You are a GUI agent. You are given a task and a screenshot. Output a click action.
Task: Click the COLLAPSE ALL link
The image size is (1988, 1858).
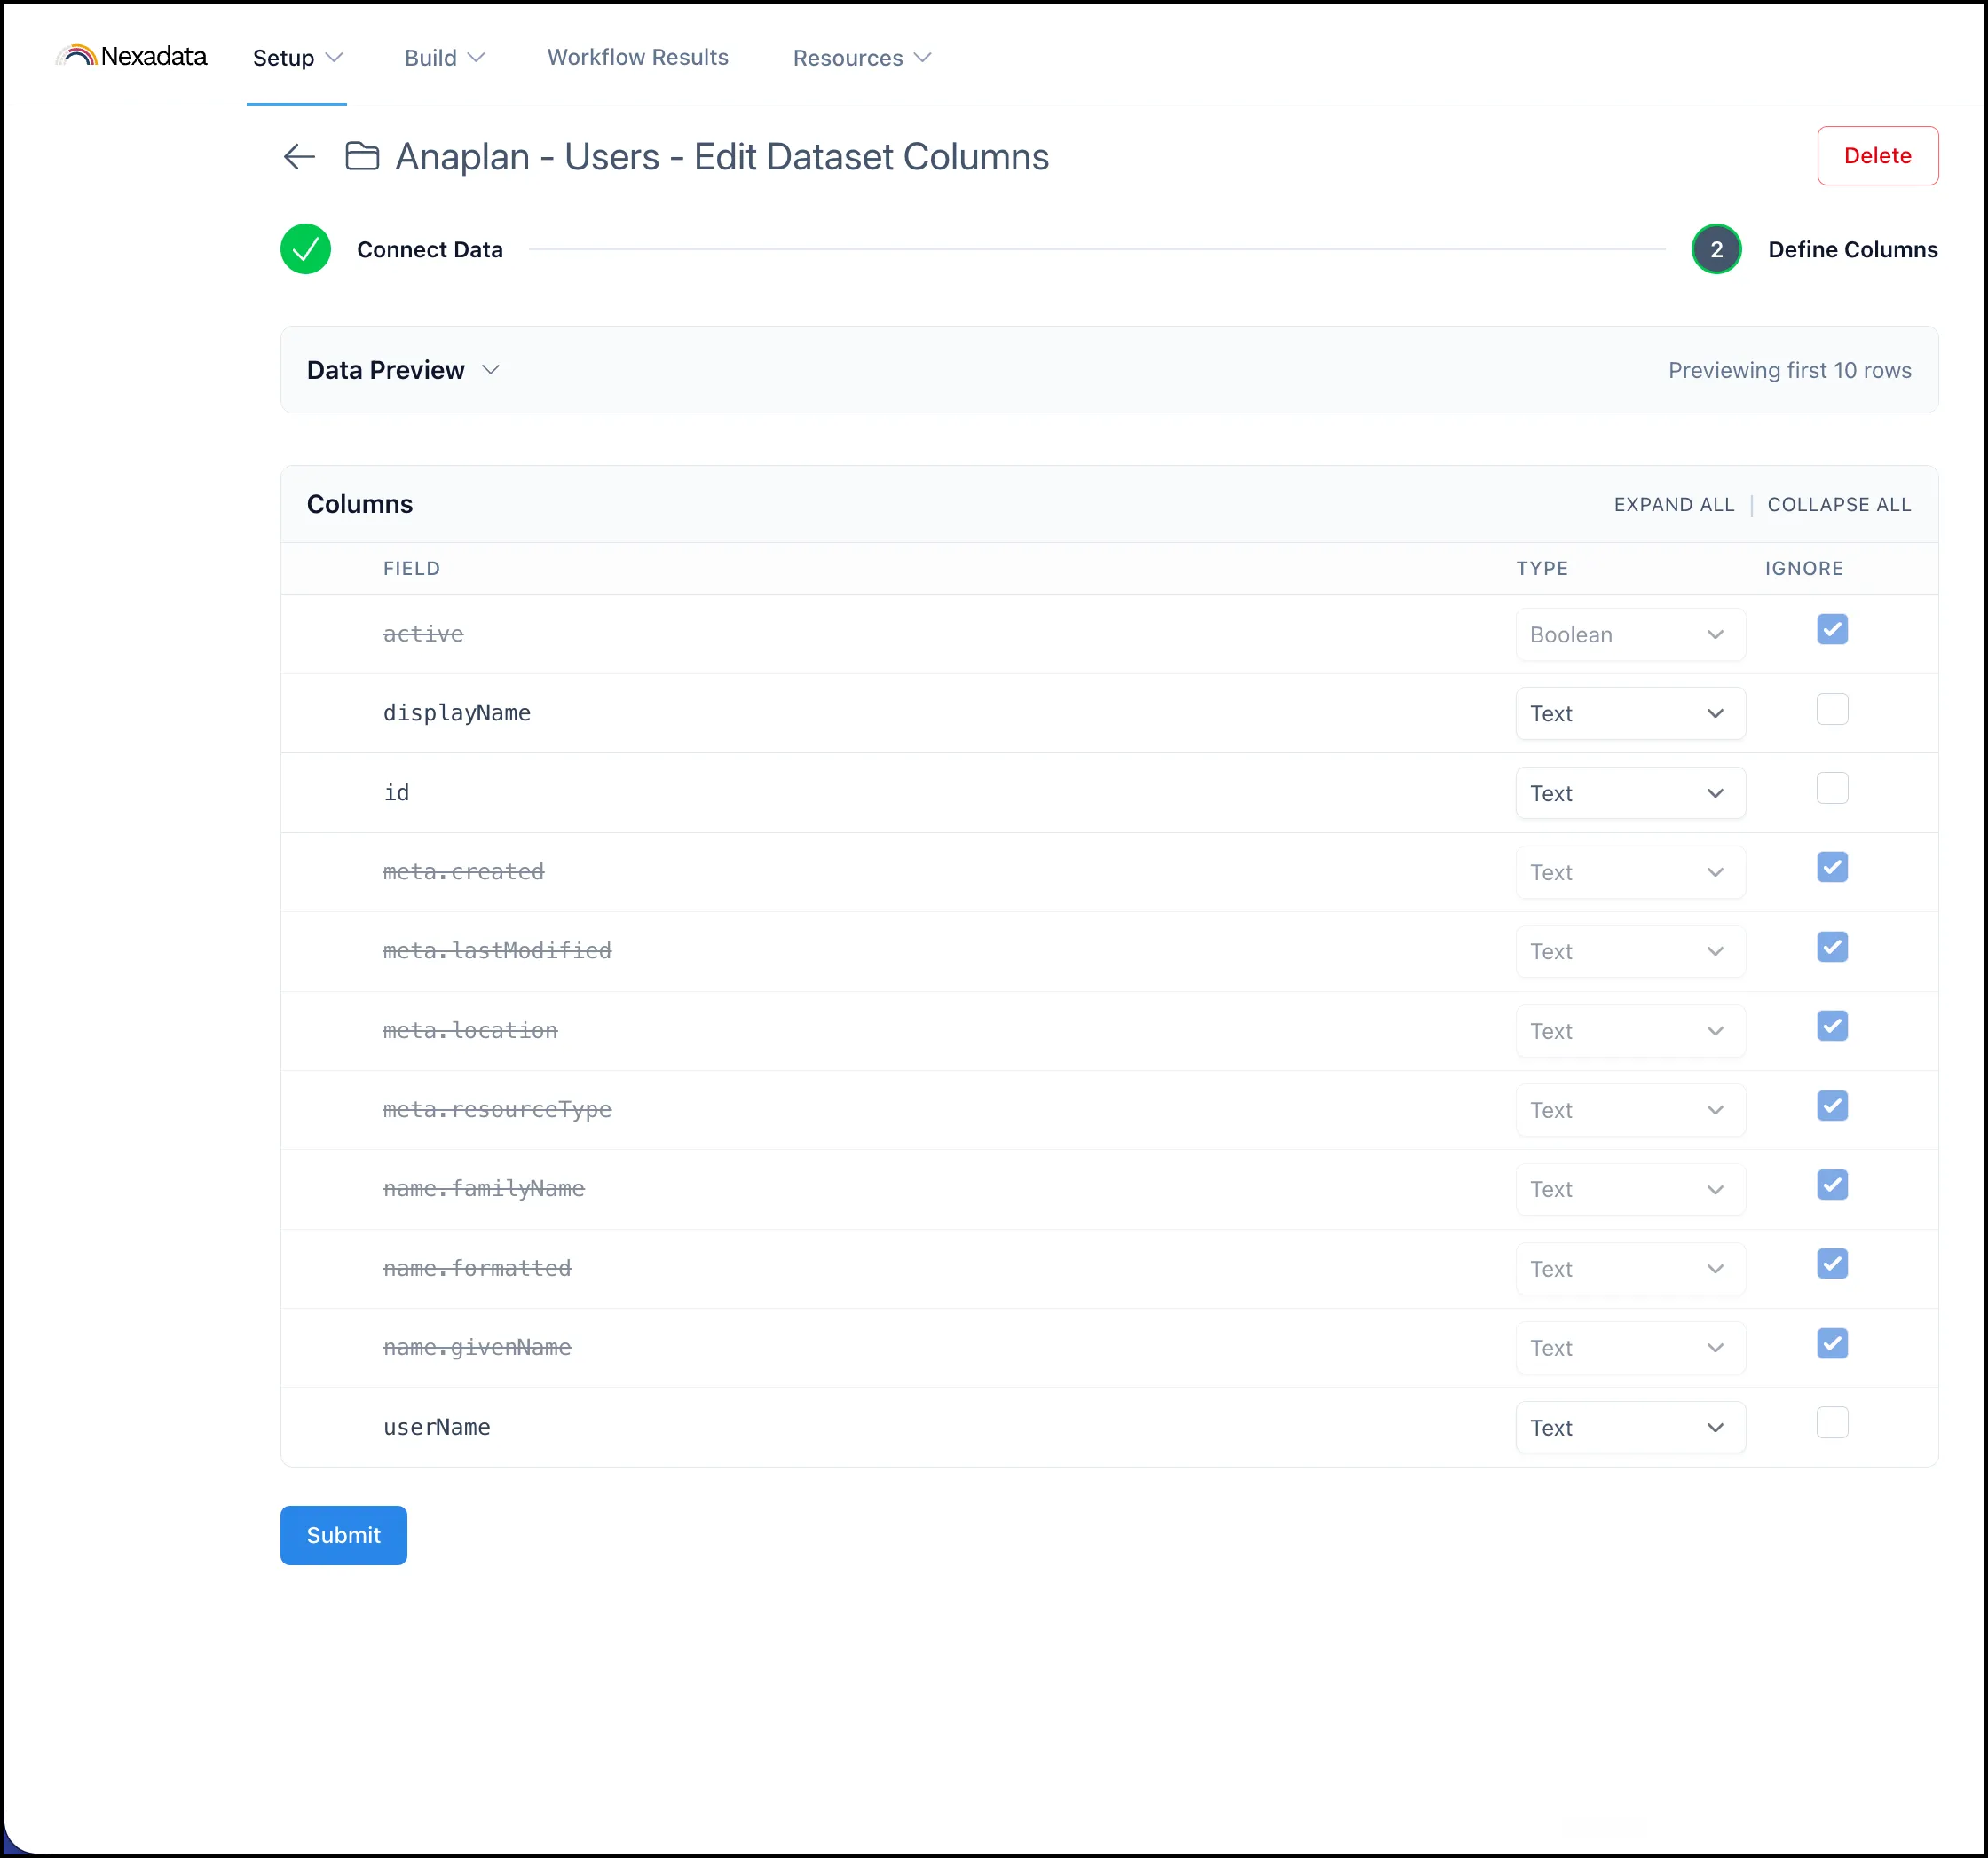(x=1839, y=505)
